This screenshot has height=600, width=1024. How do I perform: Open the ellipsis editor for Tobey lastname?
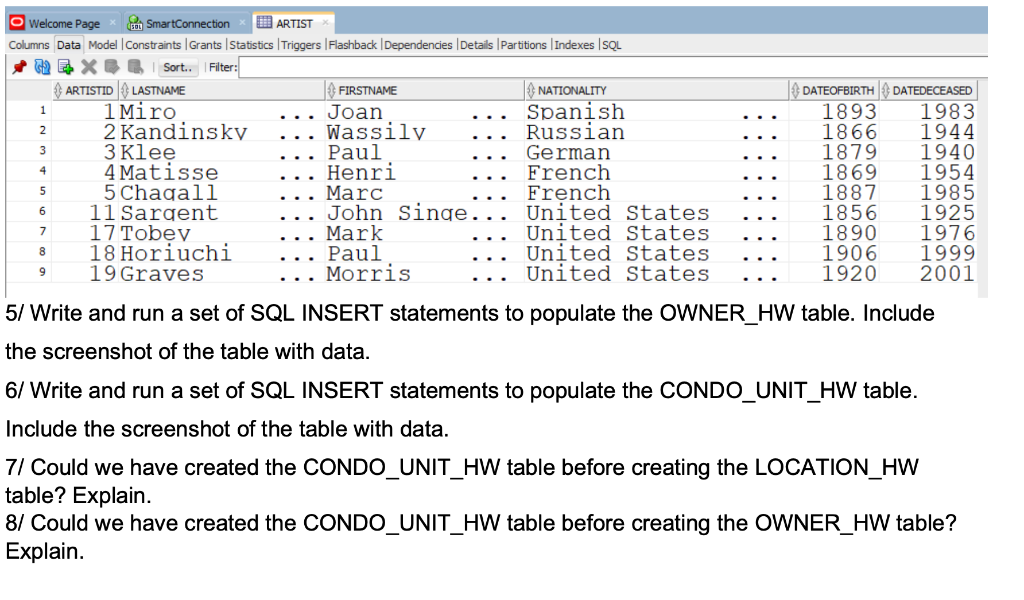296,238
